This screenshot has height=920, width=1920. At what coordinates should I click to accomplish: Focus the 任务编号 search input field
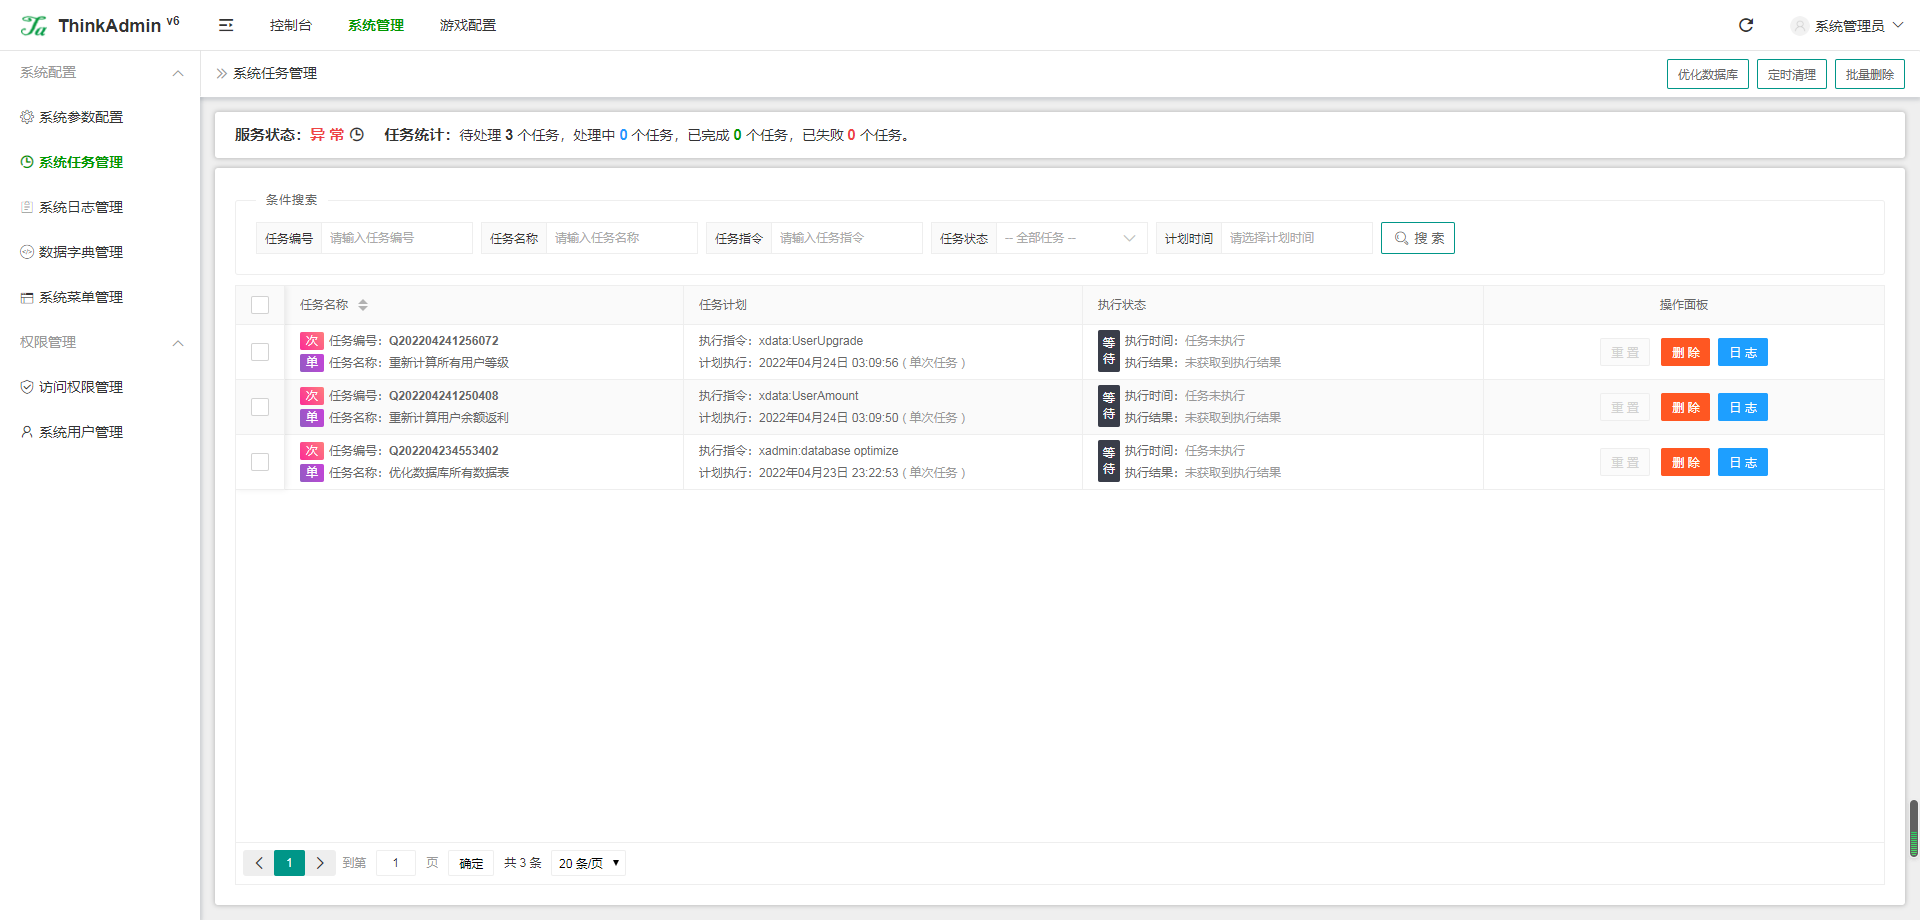coord(397,238)
